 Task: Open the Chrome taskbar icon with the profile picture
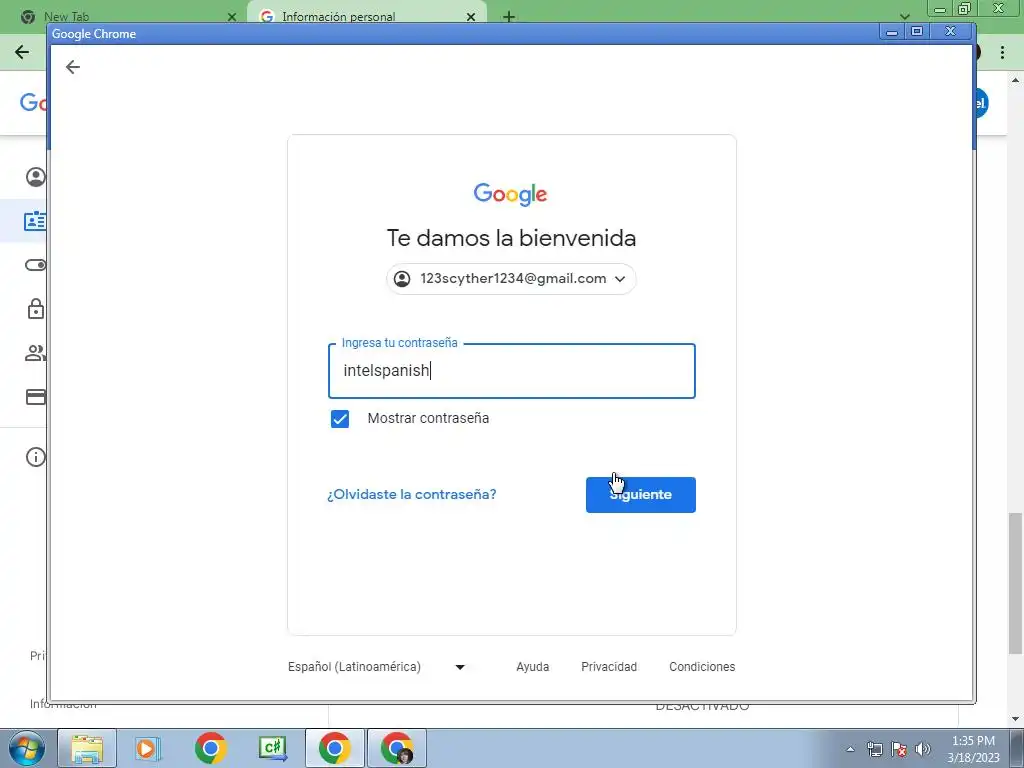pyautogui.click(x=396, y=748)
